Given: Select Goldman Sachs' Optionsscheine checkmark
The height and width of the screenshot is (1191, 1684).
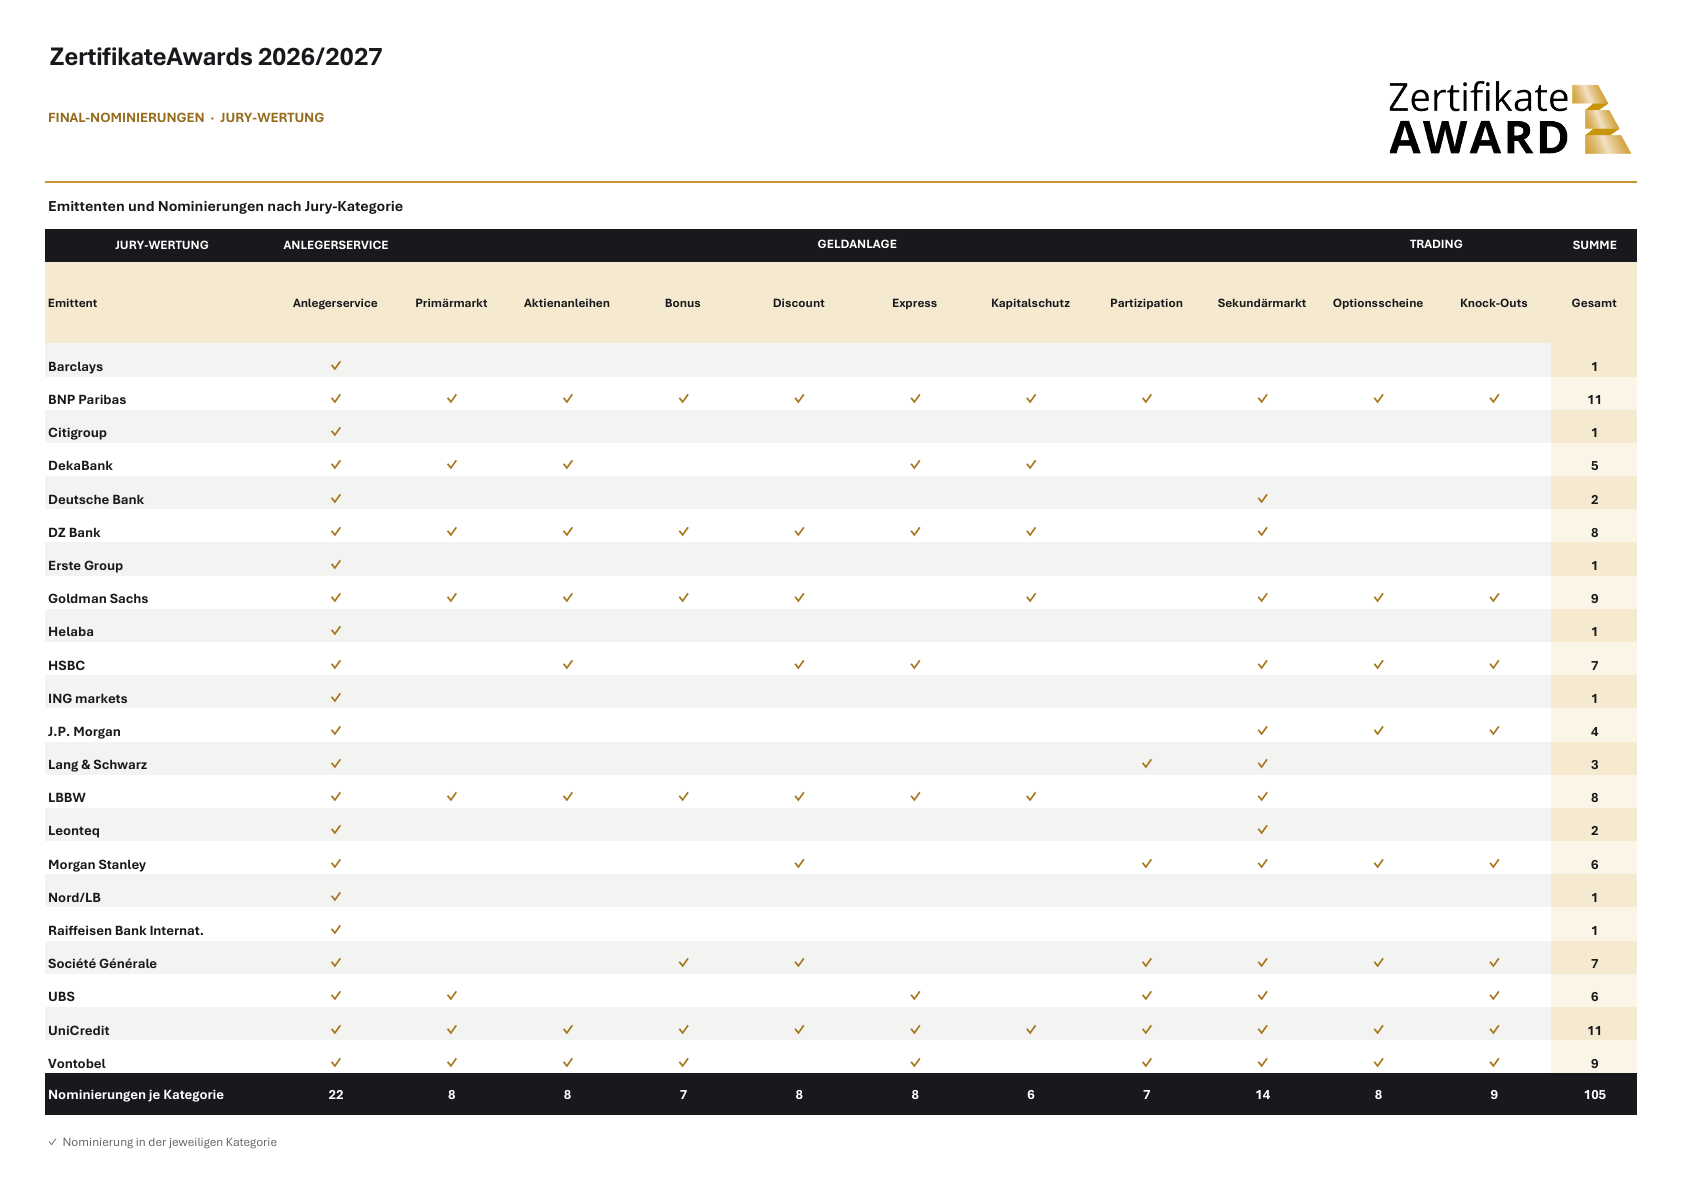Looking at the screenshot, I should point(1378,598).
